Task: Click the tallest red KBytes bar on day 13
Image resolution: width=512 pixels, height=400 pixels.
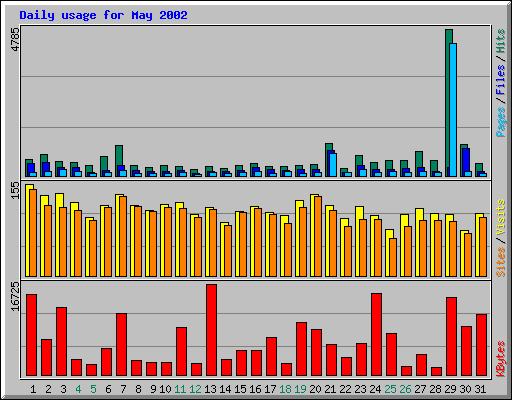Action: click(211, 330)
